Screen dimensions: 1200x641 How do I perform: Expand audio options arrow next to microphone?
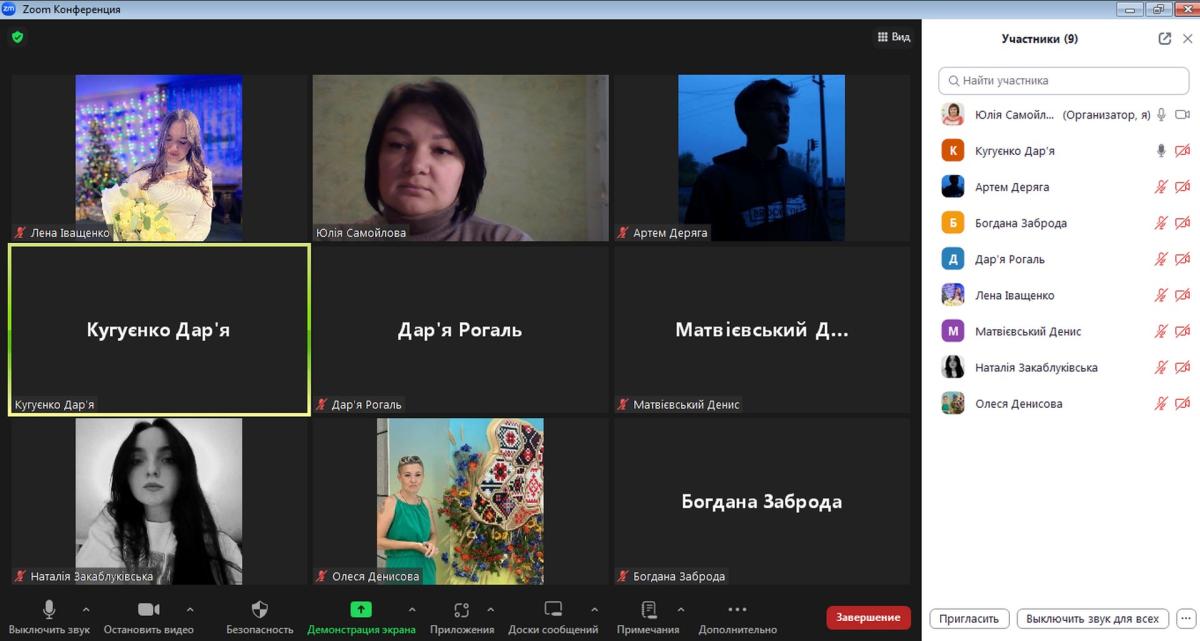(86, 608)
